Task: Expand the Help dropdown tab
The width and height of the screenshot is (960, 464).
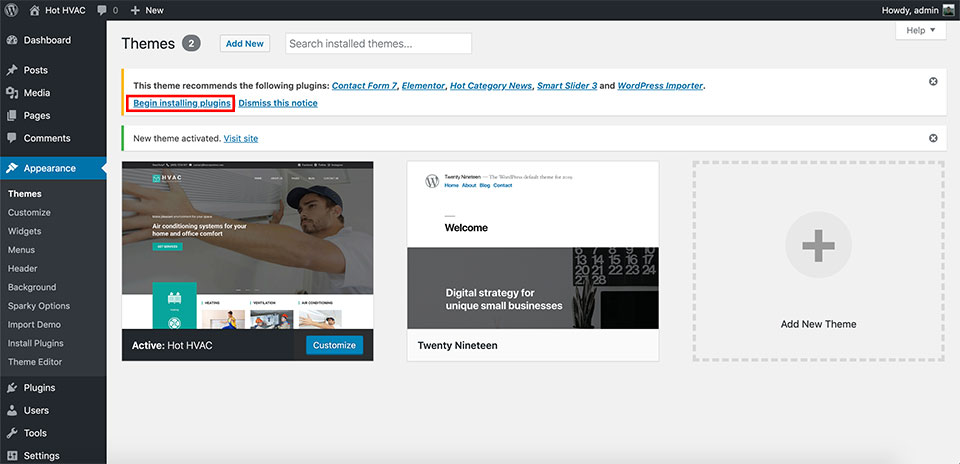Action: [x=921, y=30]
